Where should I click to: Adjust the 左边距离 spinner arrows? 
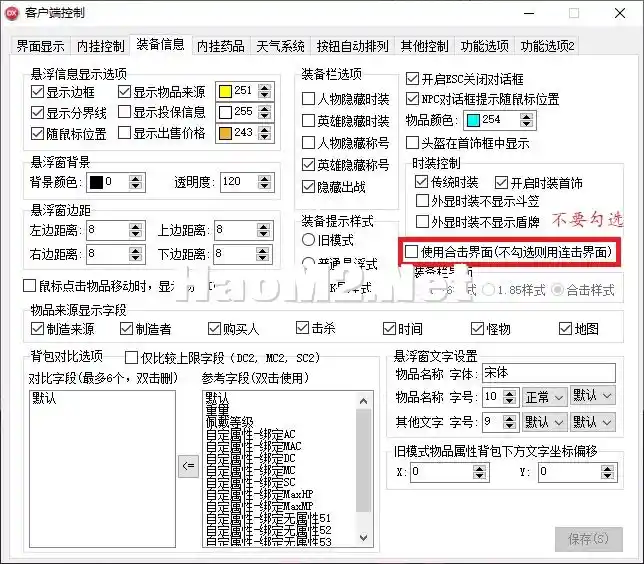tap(136, 230)
